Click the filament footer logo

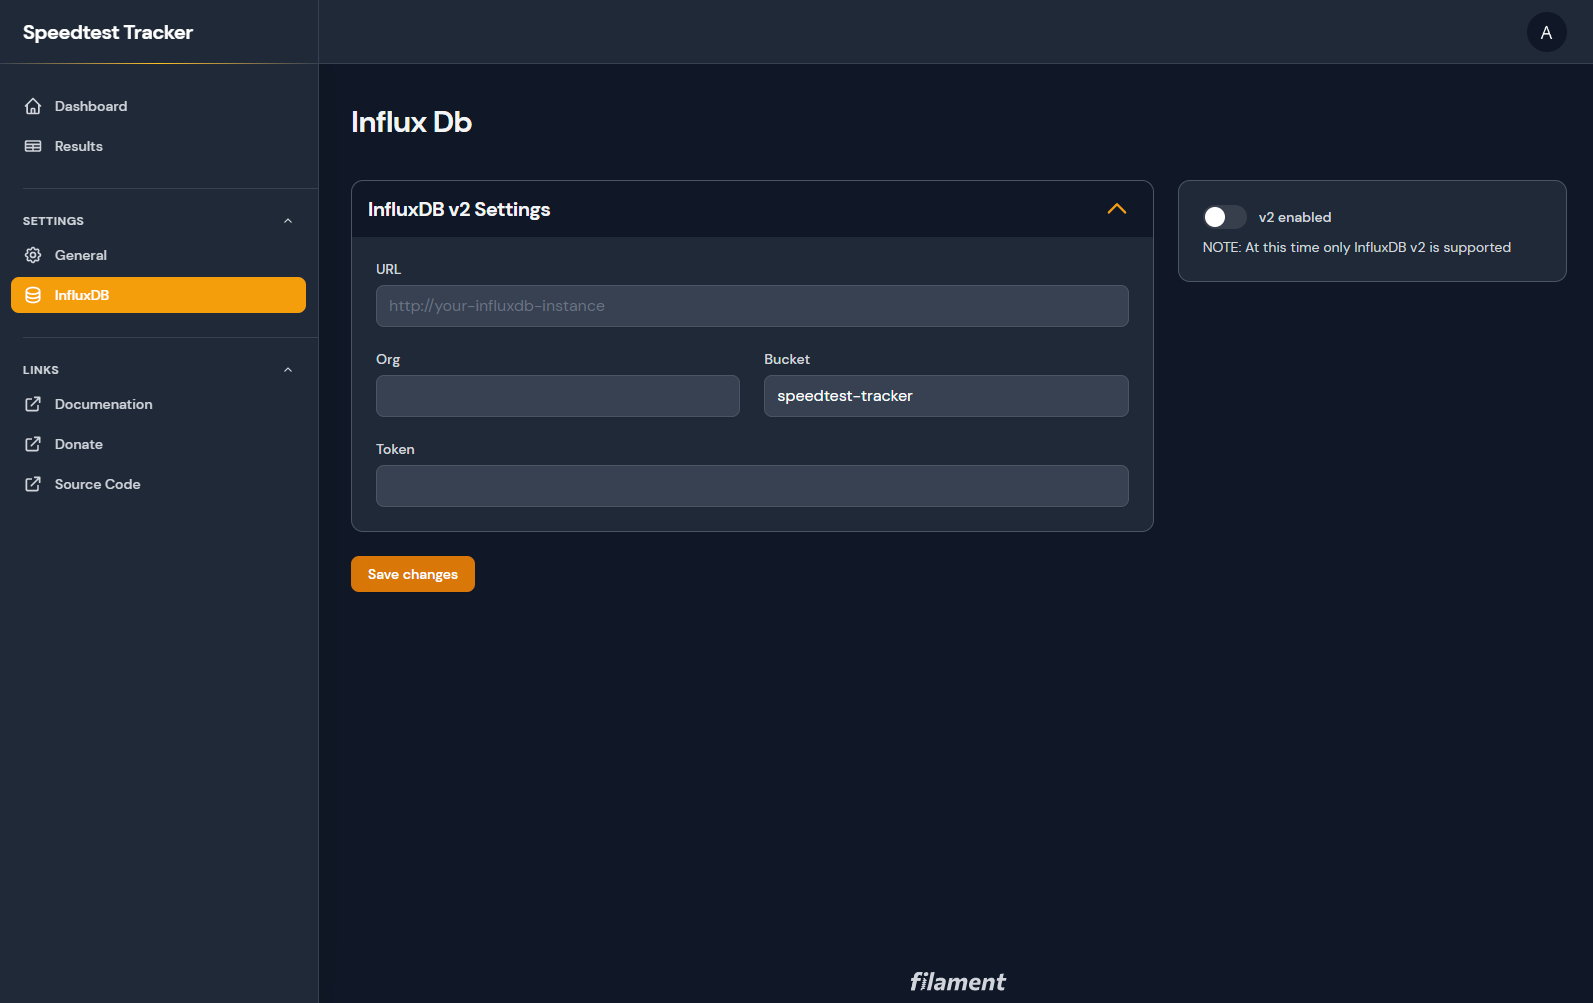pyautogui.click(x=957, y=982)
